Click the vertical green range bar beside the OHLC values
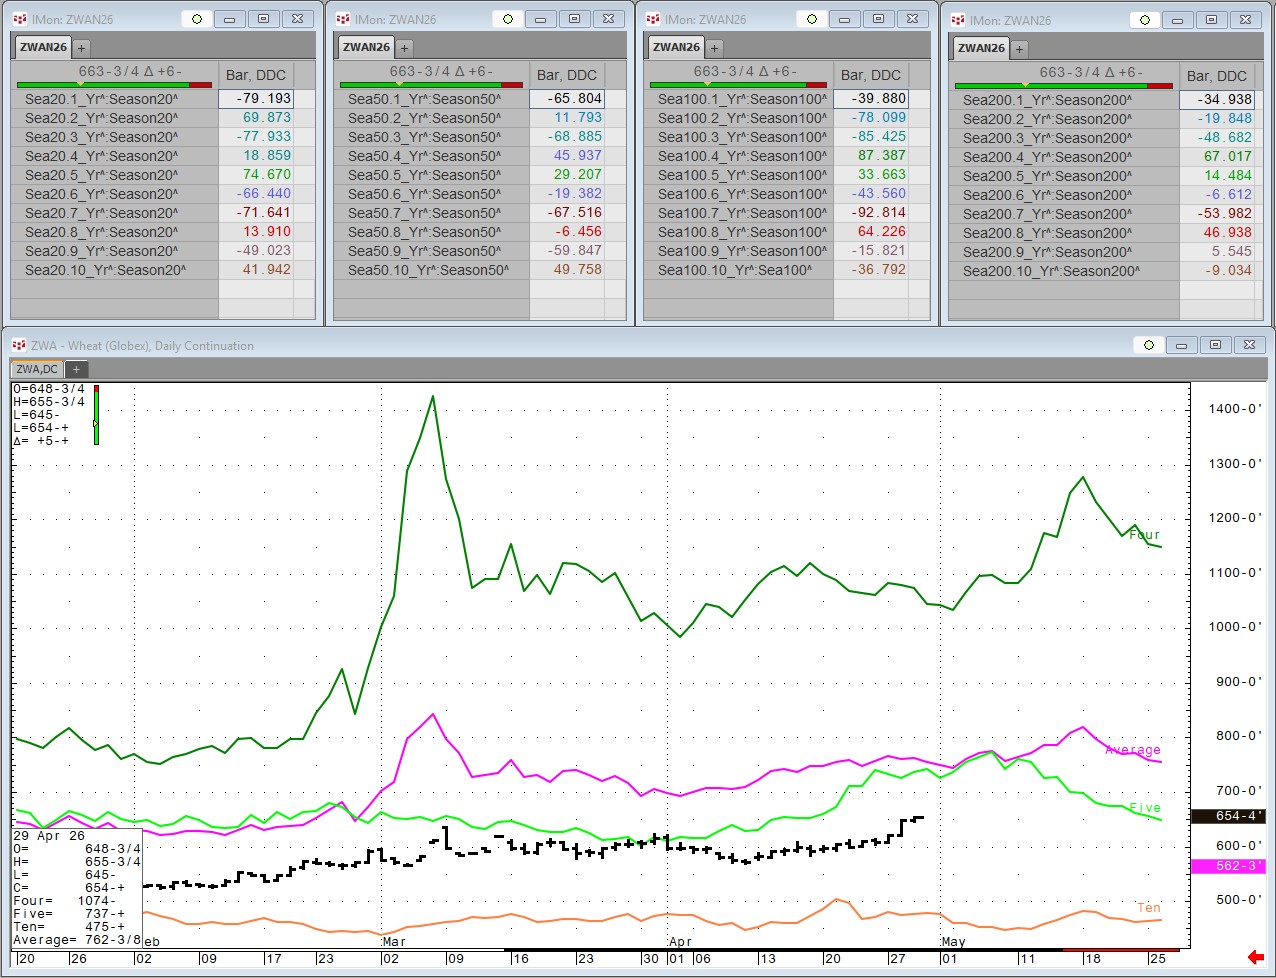 96,415
